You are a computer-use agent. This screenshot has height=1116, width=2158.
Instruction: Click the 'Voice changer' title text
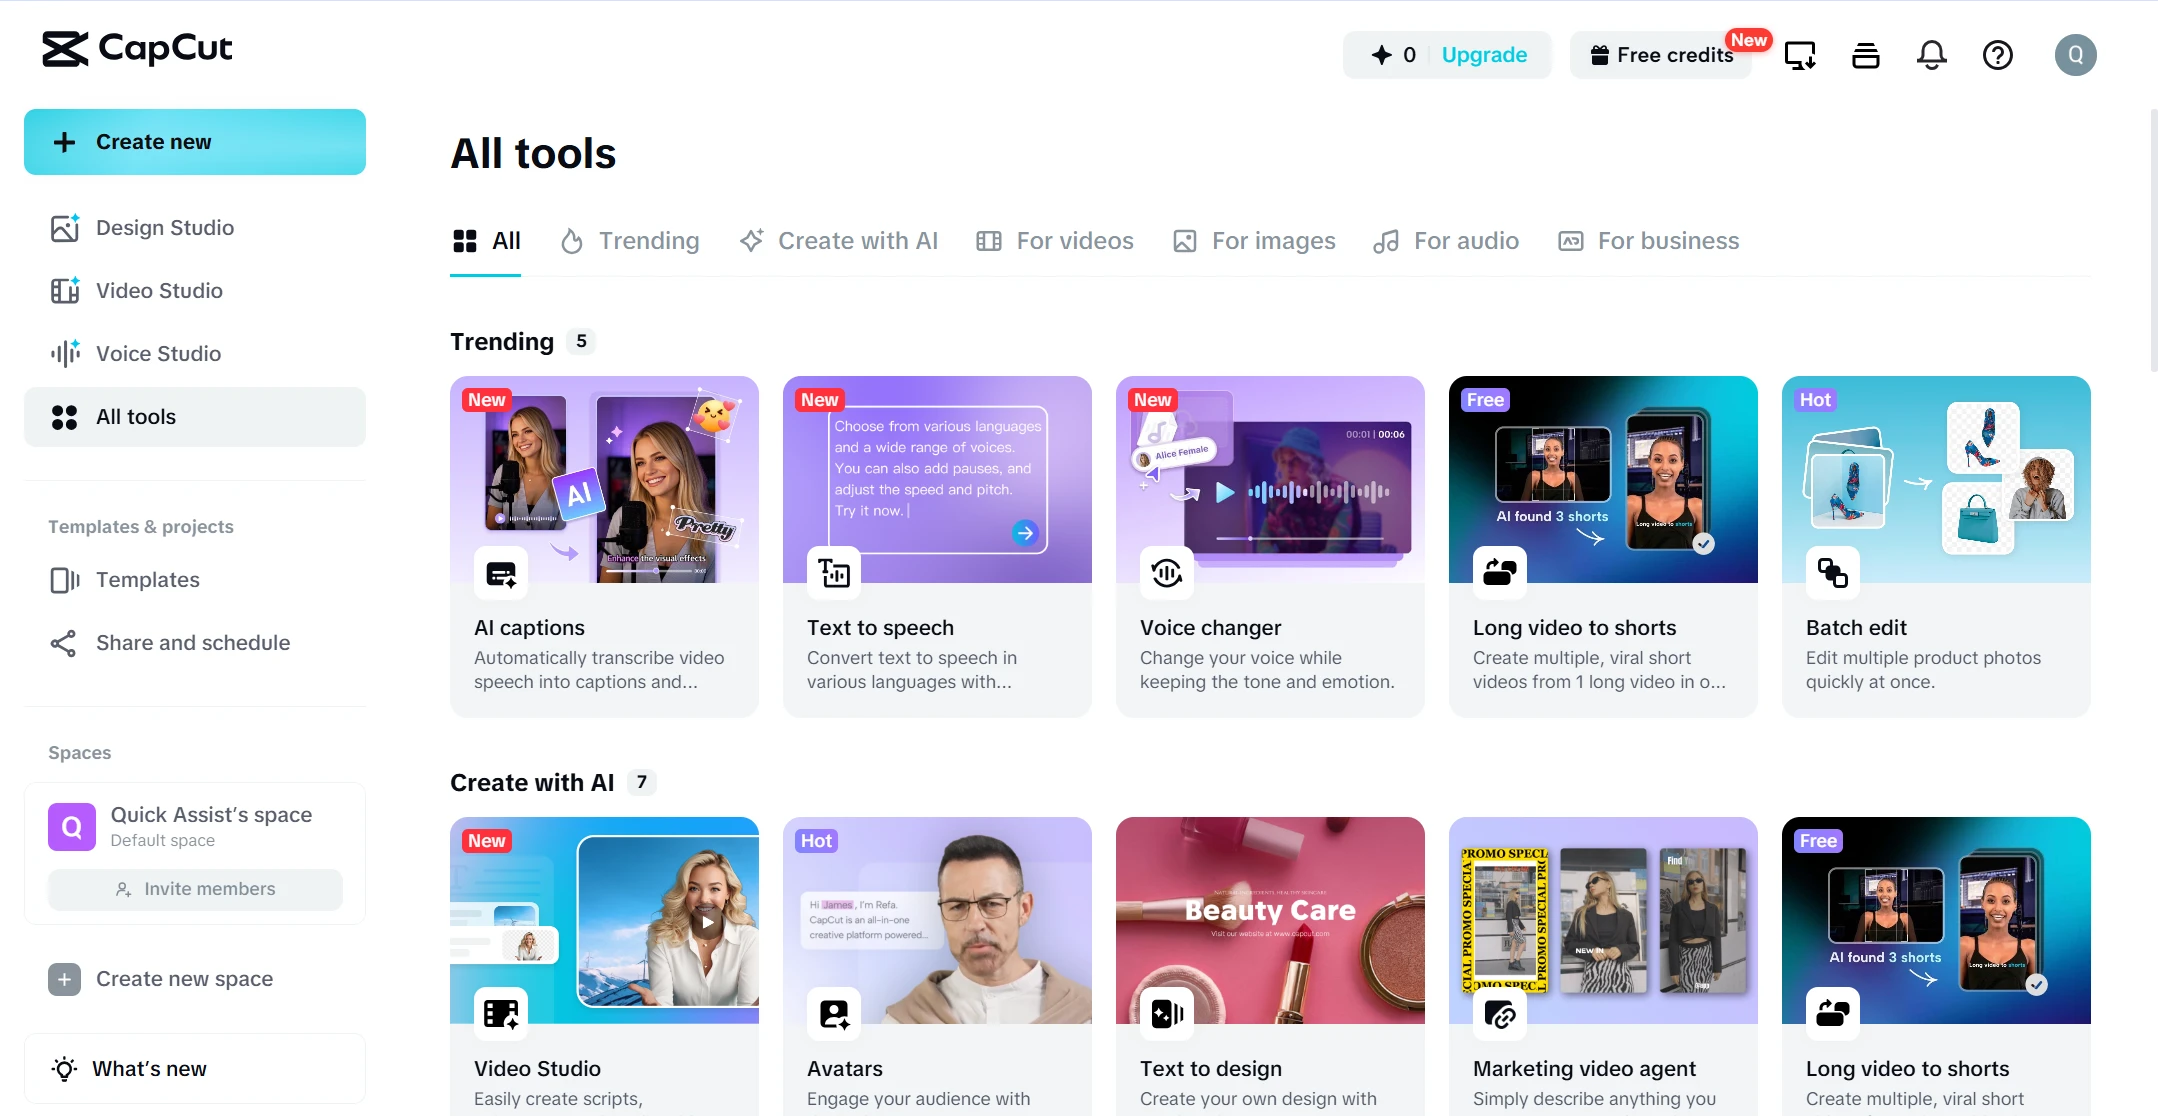[x=1210, y=628]
